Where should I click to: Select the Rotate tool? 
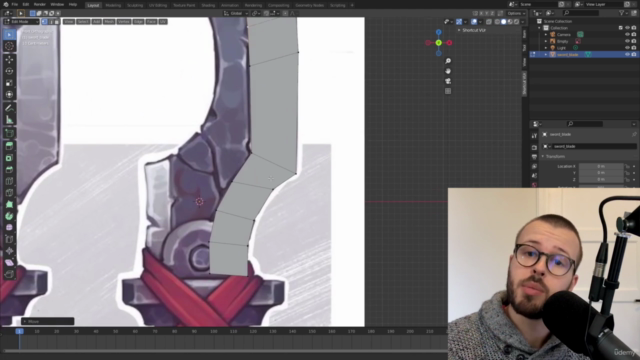coord(9,71)
